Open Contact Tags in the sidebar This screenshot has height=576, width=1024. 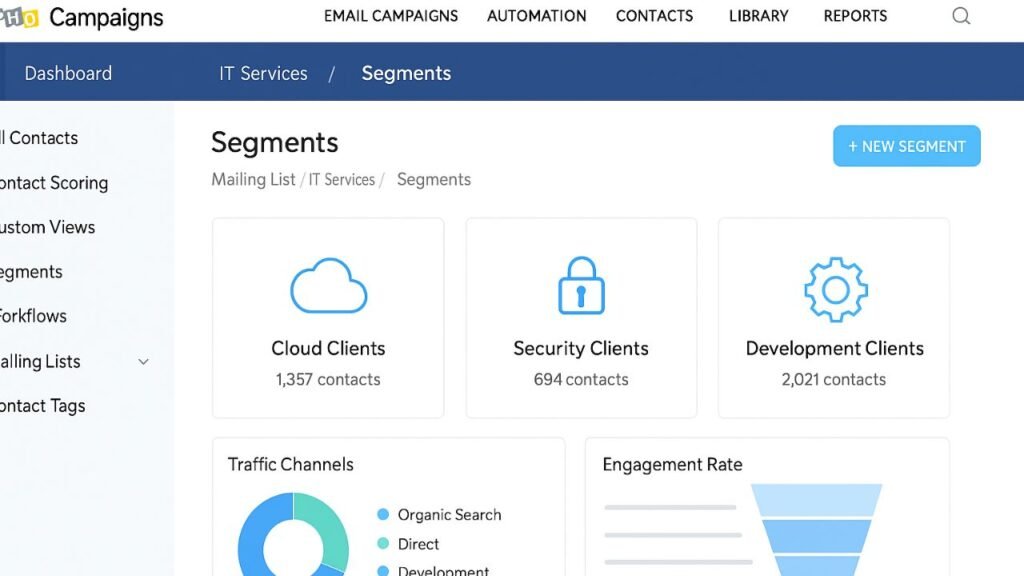(42, 406)
